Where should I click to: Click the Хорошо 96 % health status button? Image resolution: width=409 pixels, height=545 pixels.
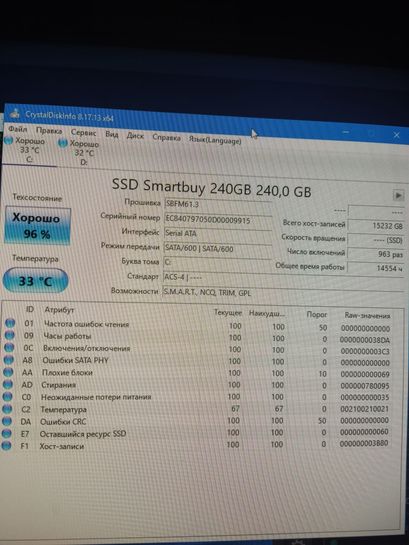pos(37,226)
